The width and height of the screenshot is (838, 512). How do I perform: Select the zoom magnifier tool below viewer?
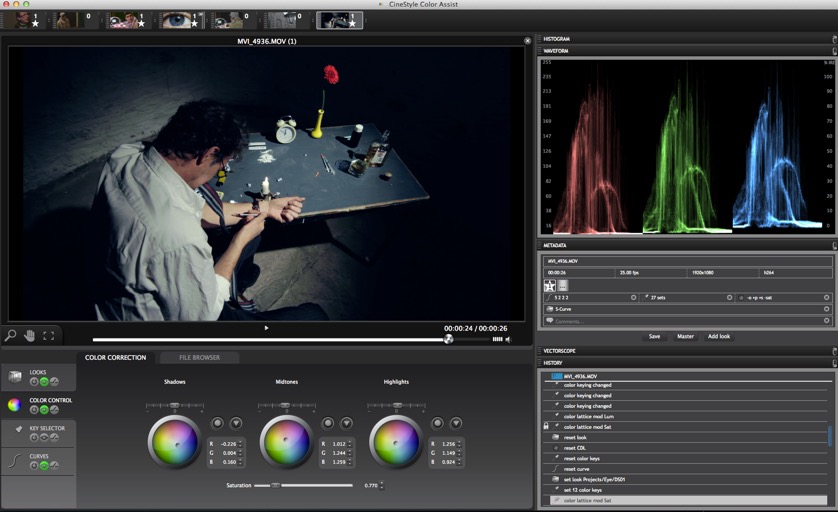[10, 336]
